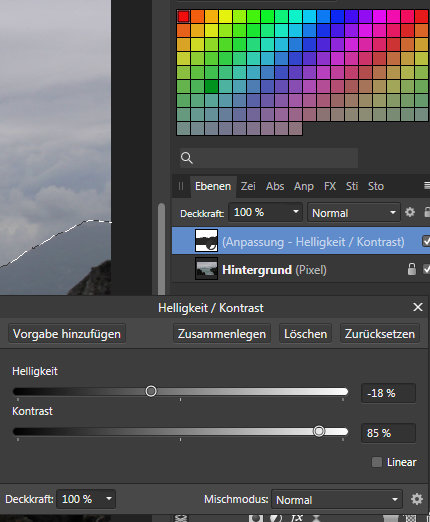430x522 pixels.
Task: Click the Zusammenlegen button
Action: coord(222,333)
